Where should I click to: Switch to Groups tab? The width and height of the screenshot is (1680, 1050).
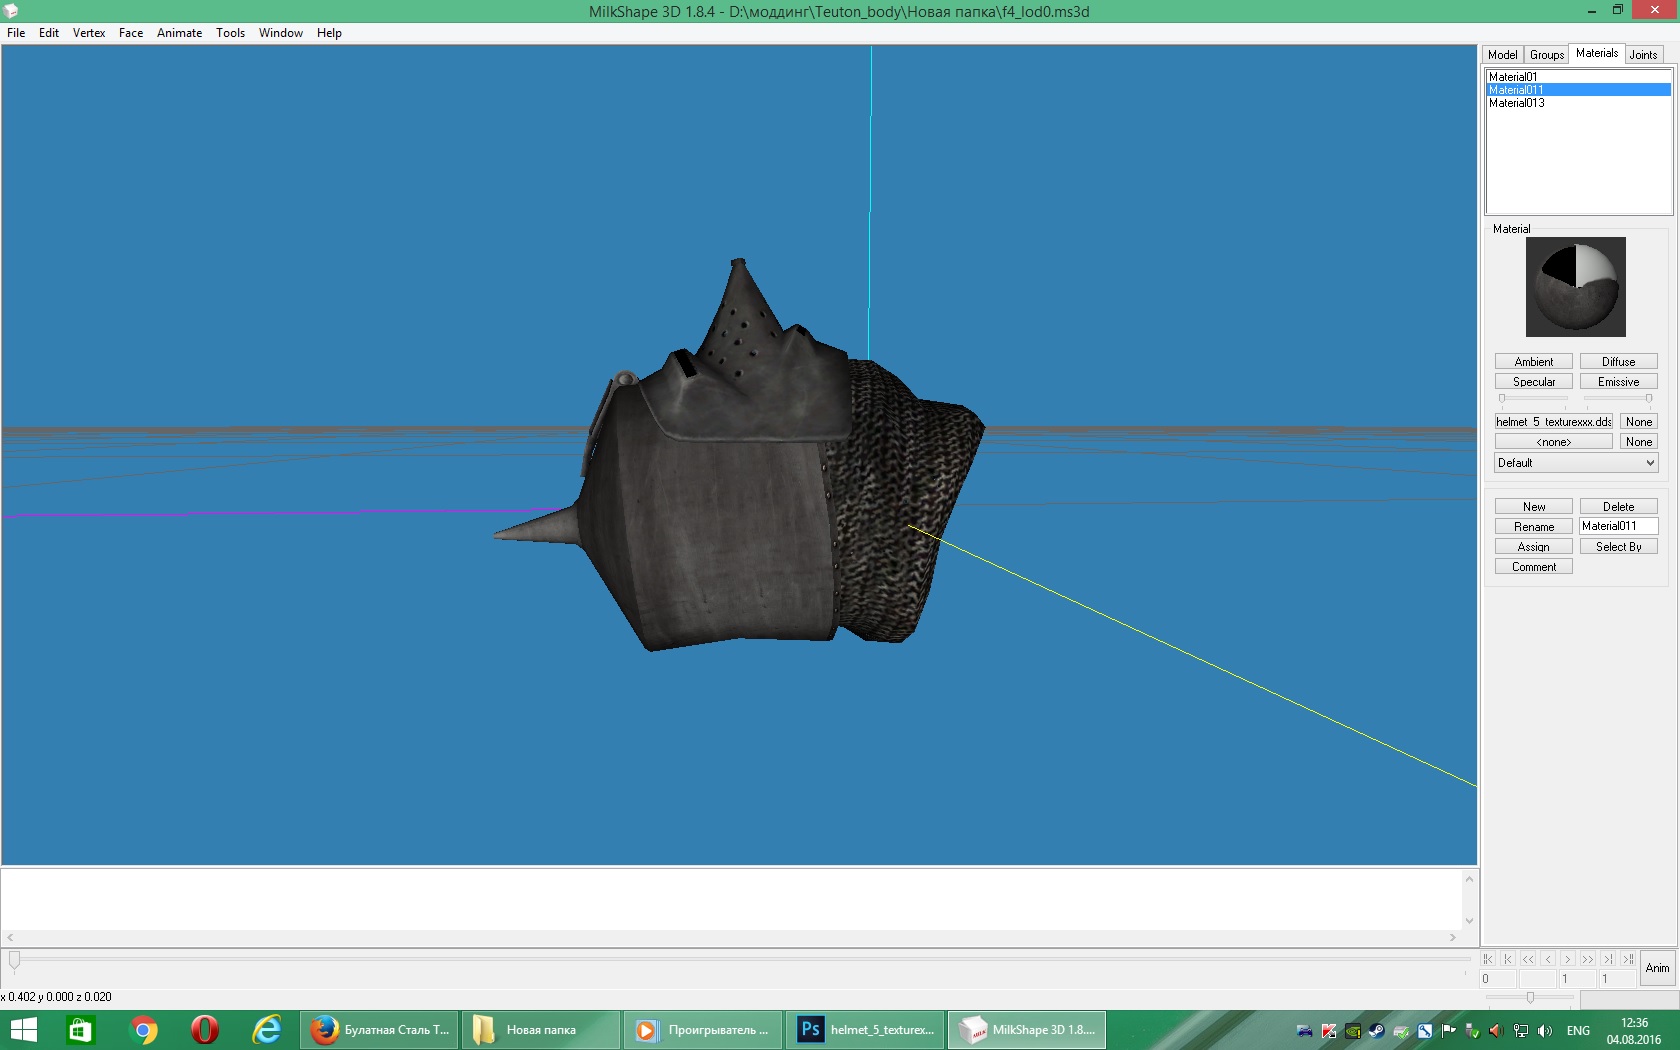tap(1547, 55)
